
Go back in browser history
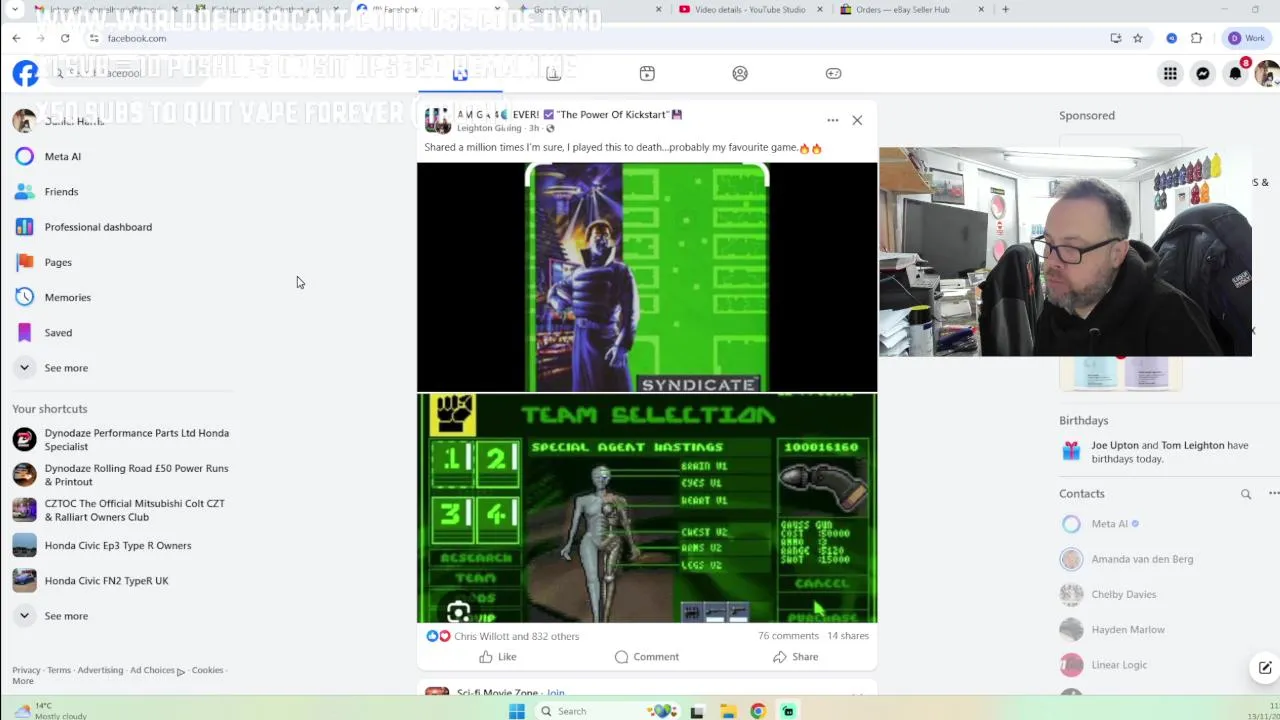click(x=16, y=38)
